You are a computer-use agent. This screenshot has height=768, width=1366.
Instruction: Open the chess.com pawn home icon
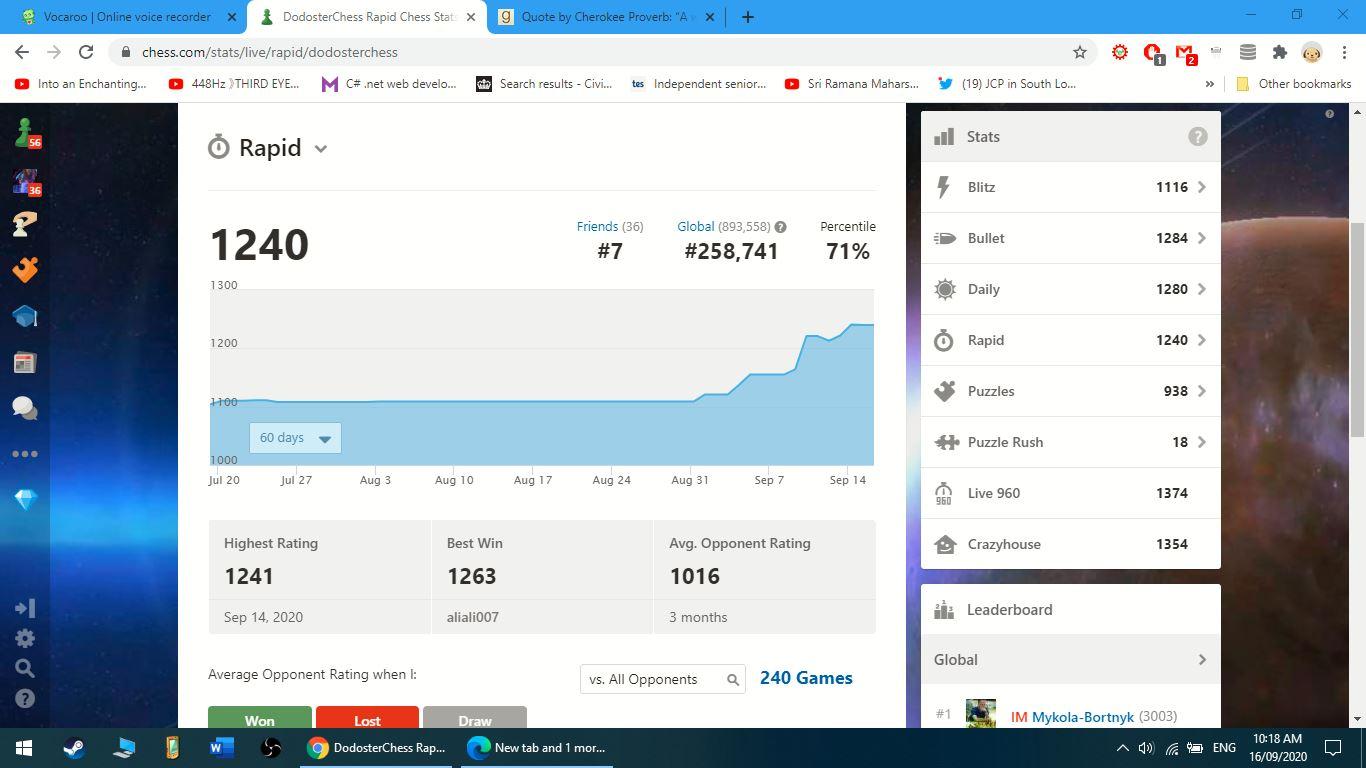(25, 131)
